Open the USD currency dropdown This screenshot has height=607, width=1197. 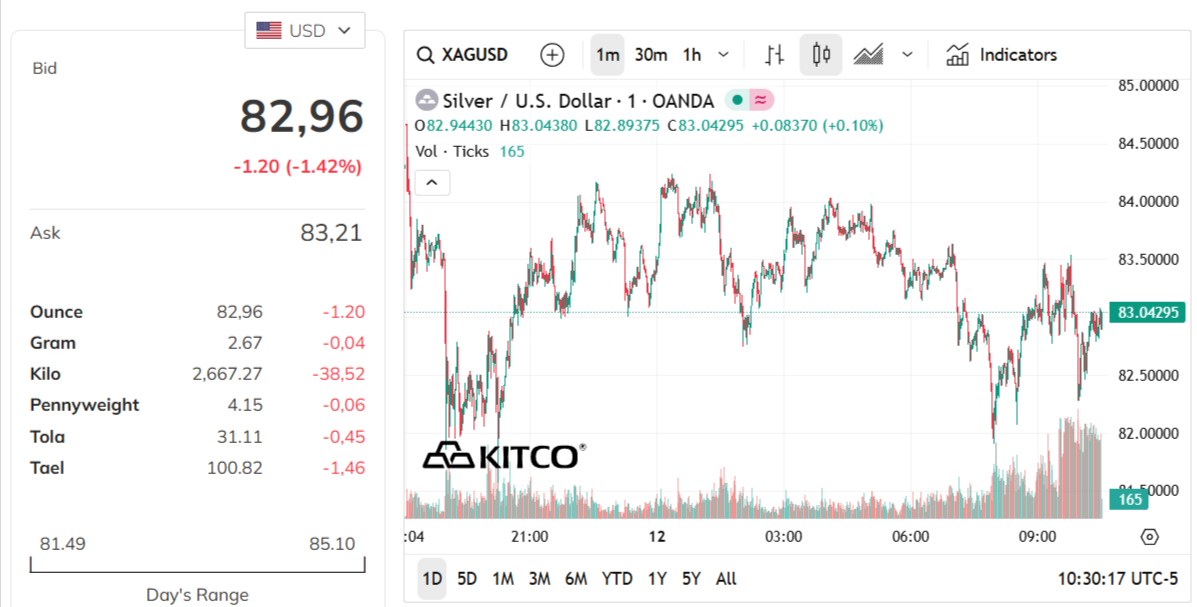[304, 30]
